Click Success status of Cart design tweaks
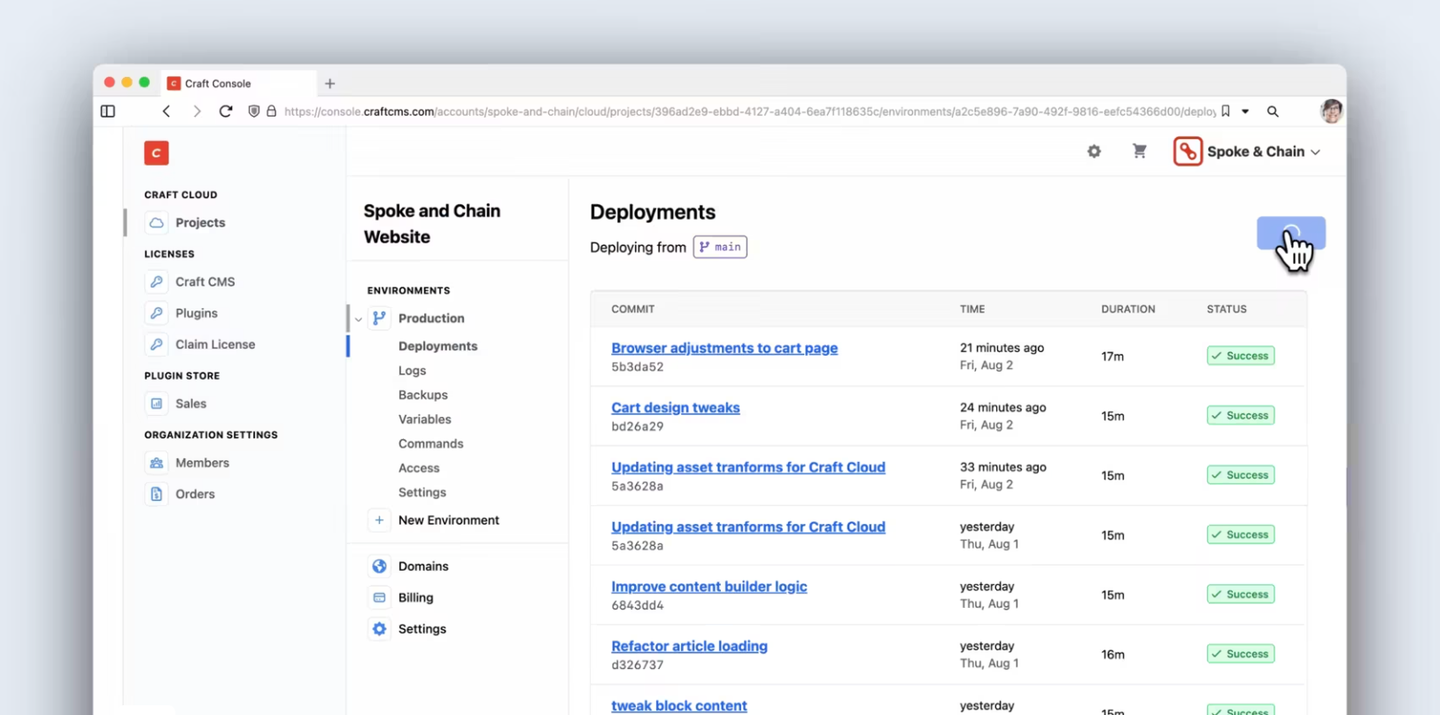 coord(1241,415)
